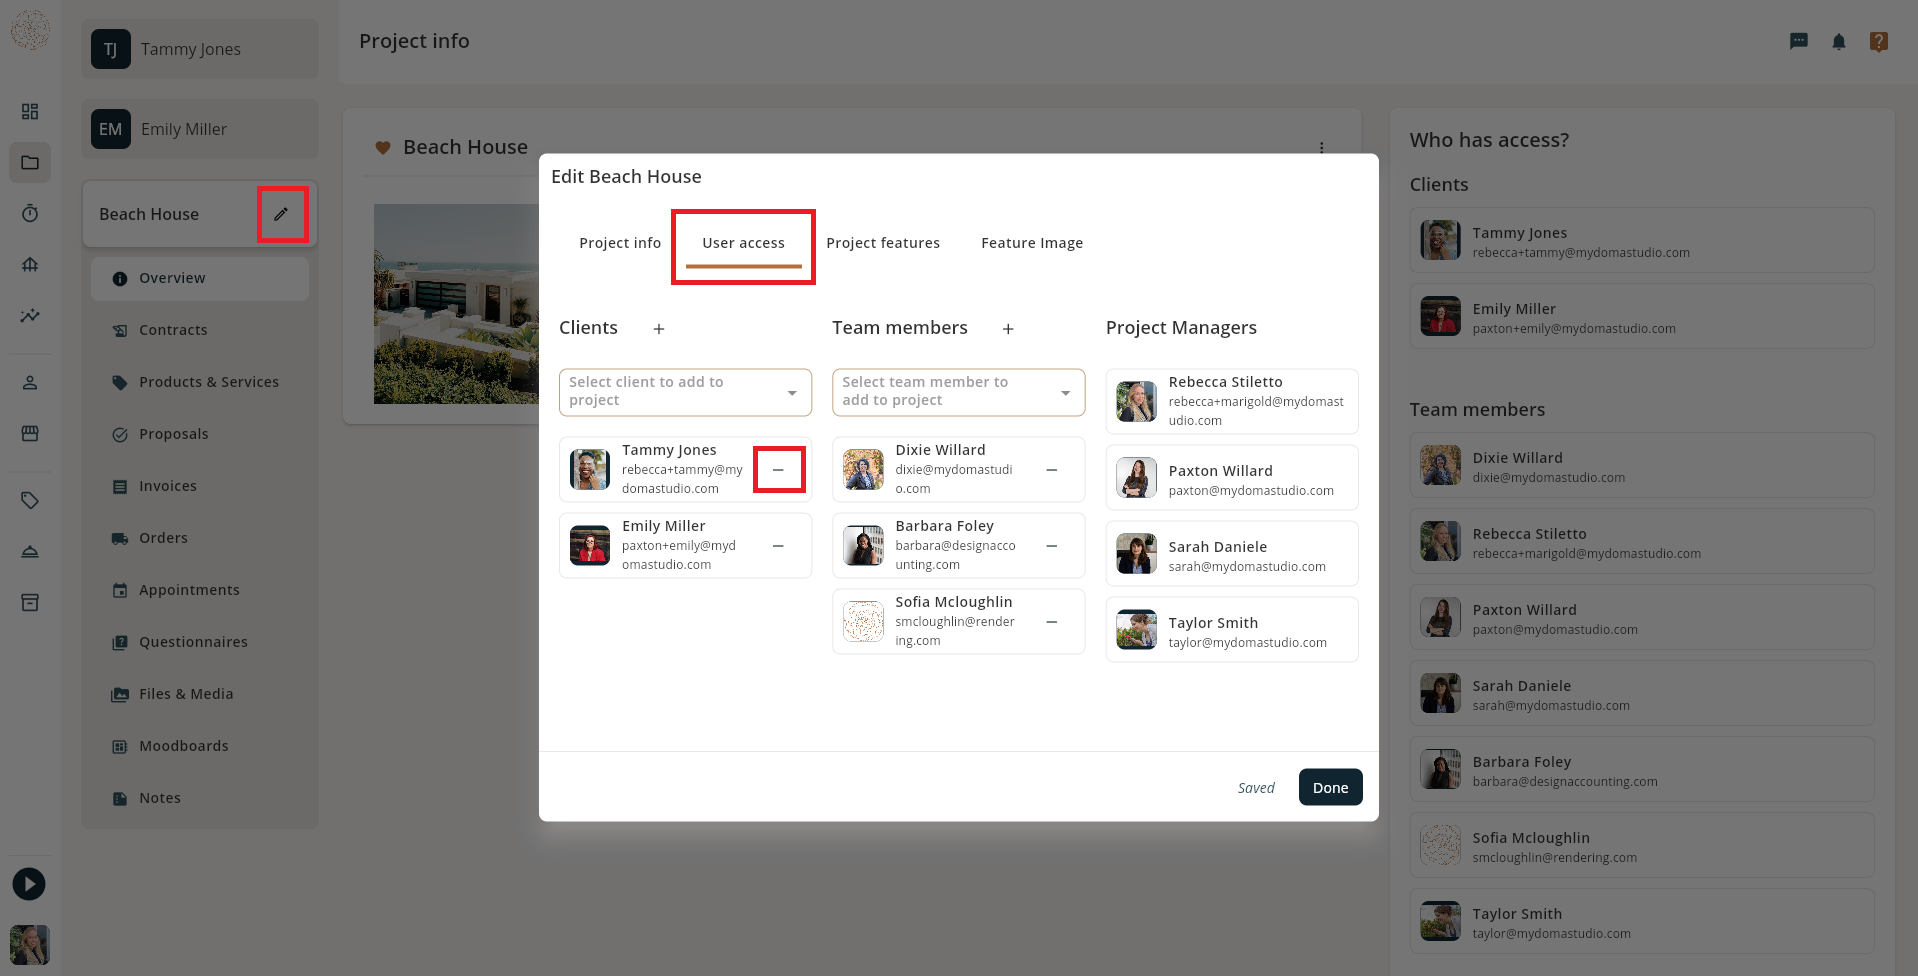Open Proposals in project menu

coord(200,434)
